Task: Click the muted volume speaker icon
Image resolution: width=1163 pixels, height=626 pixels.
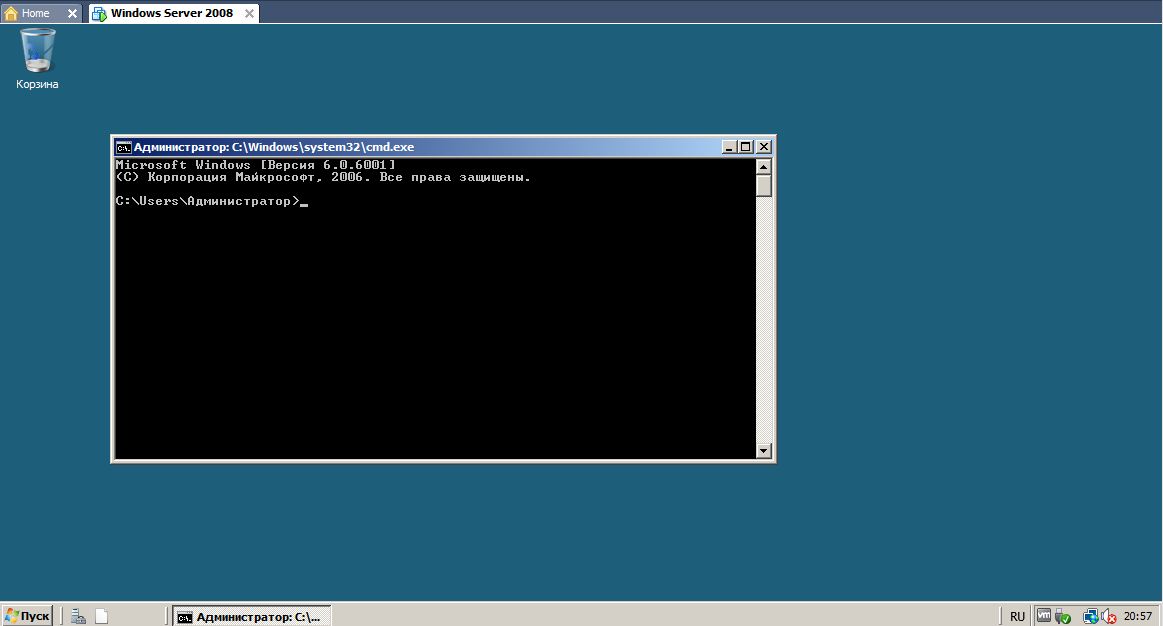Action: (x=1109, y=616)
